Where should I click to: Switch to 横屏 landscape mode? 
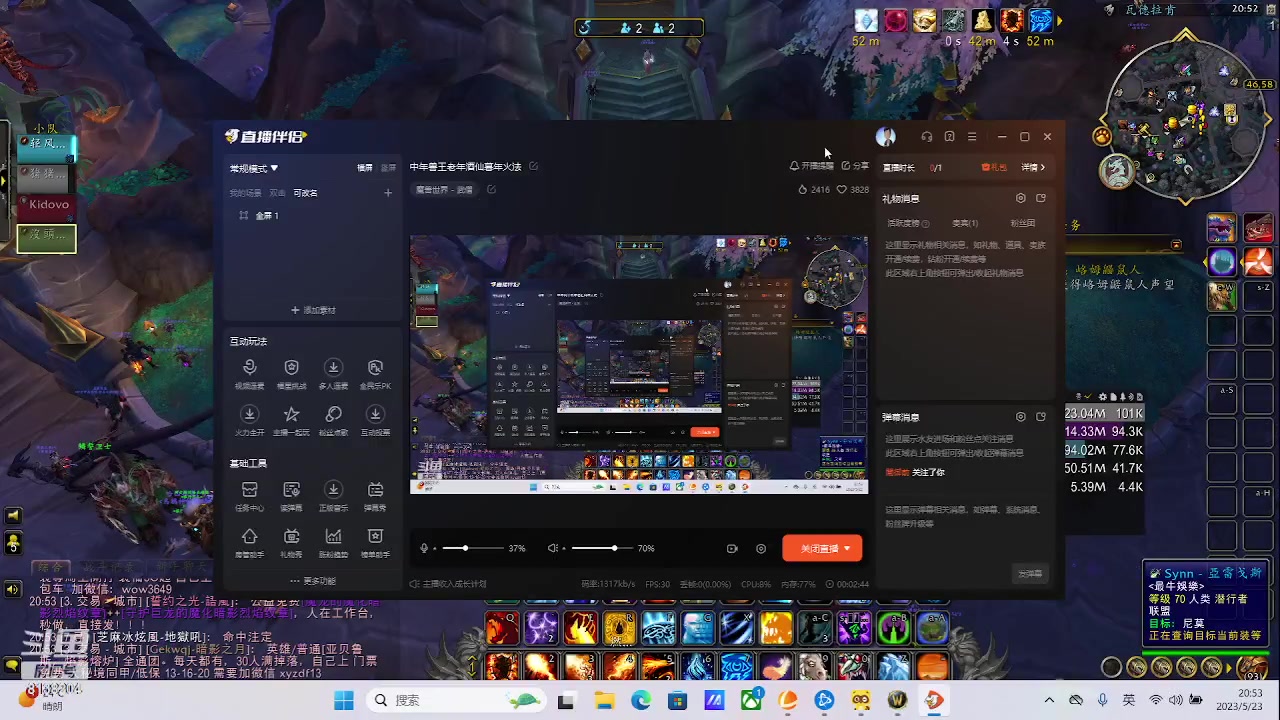[365, 168]
